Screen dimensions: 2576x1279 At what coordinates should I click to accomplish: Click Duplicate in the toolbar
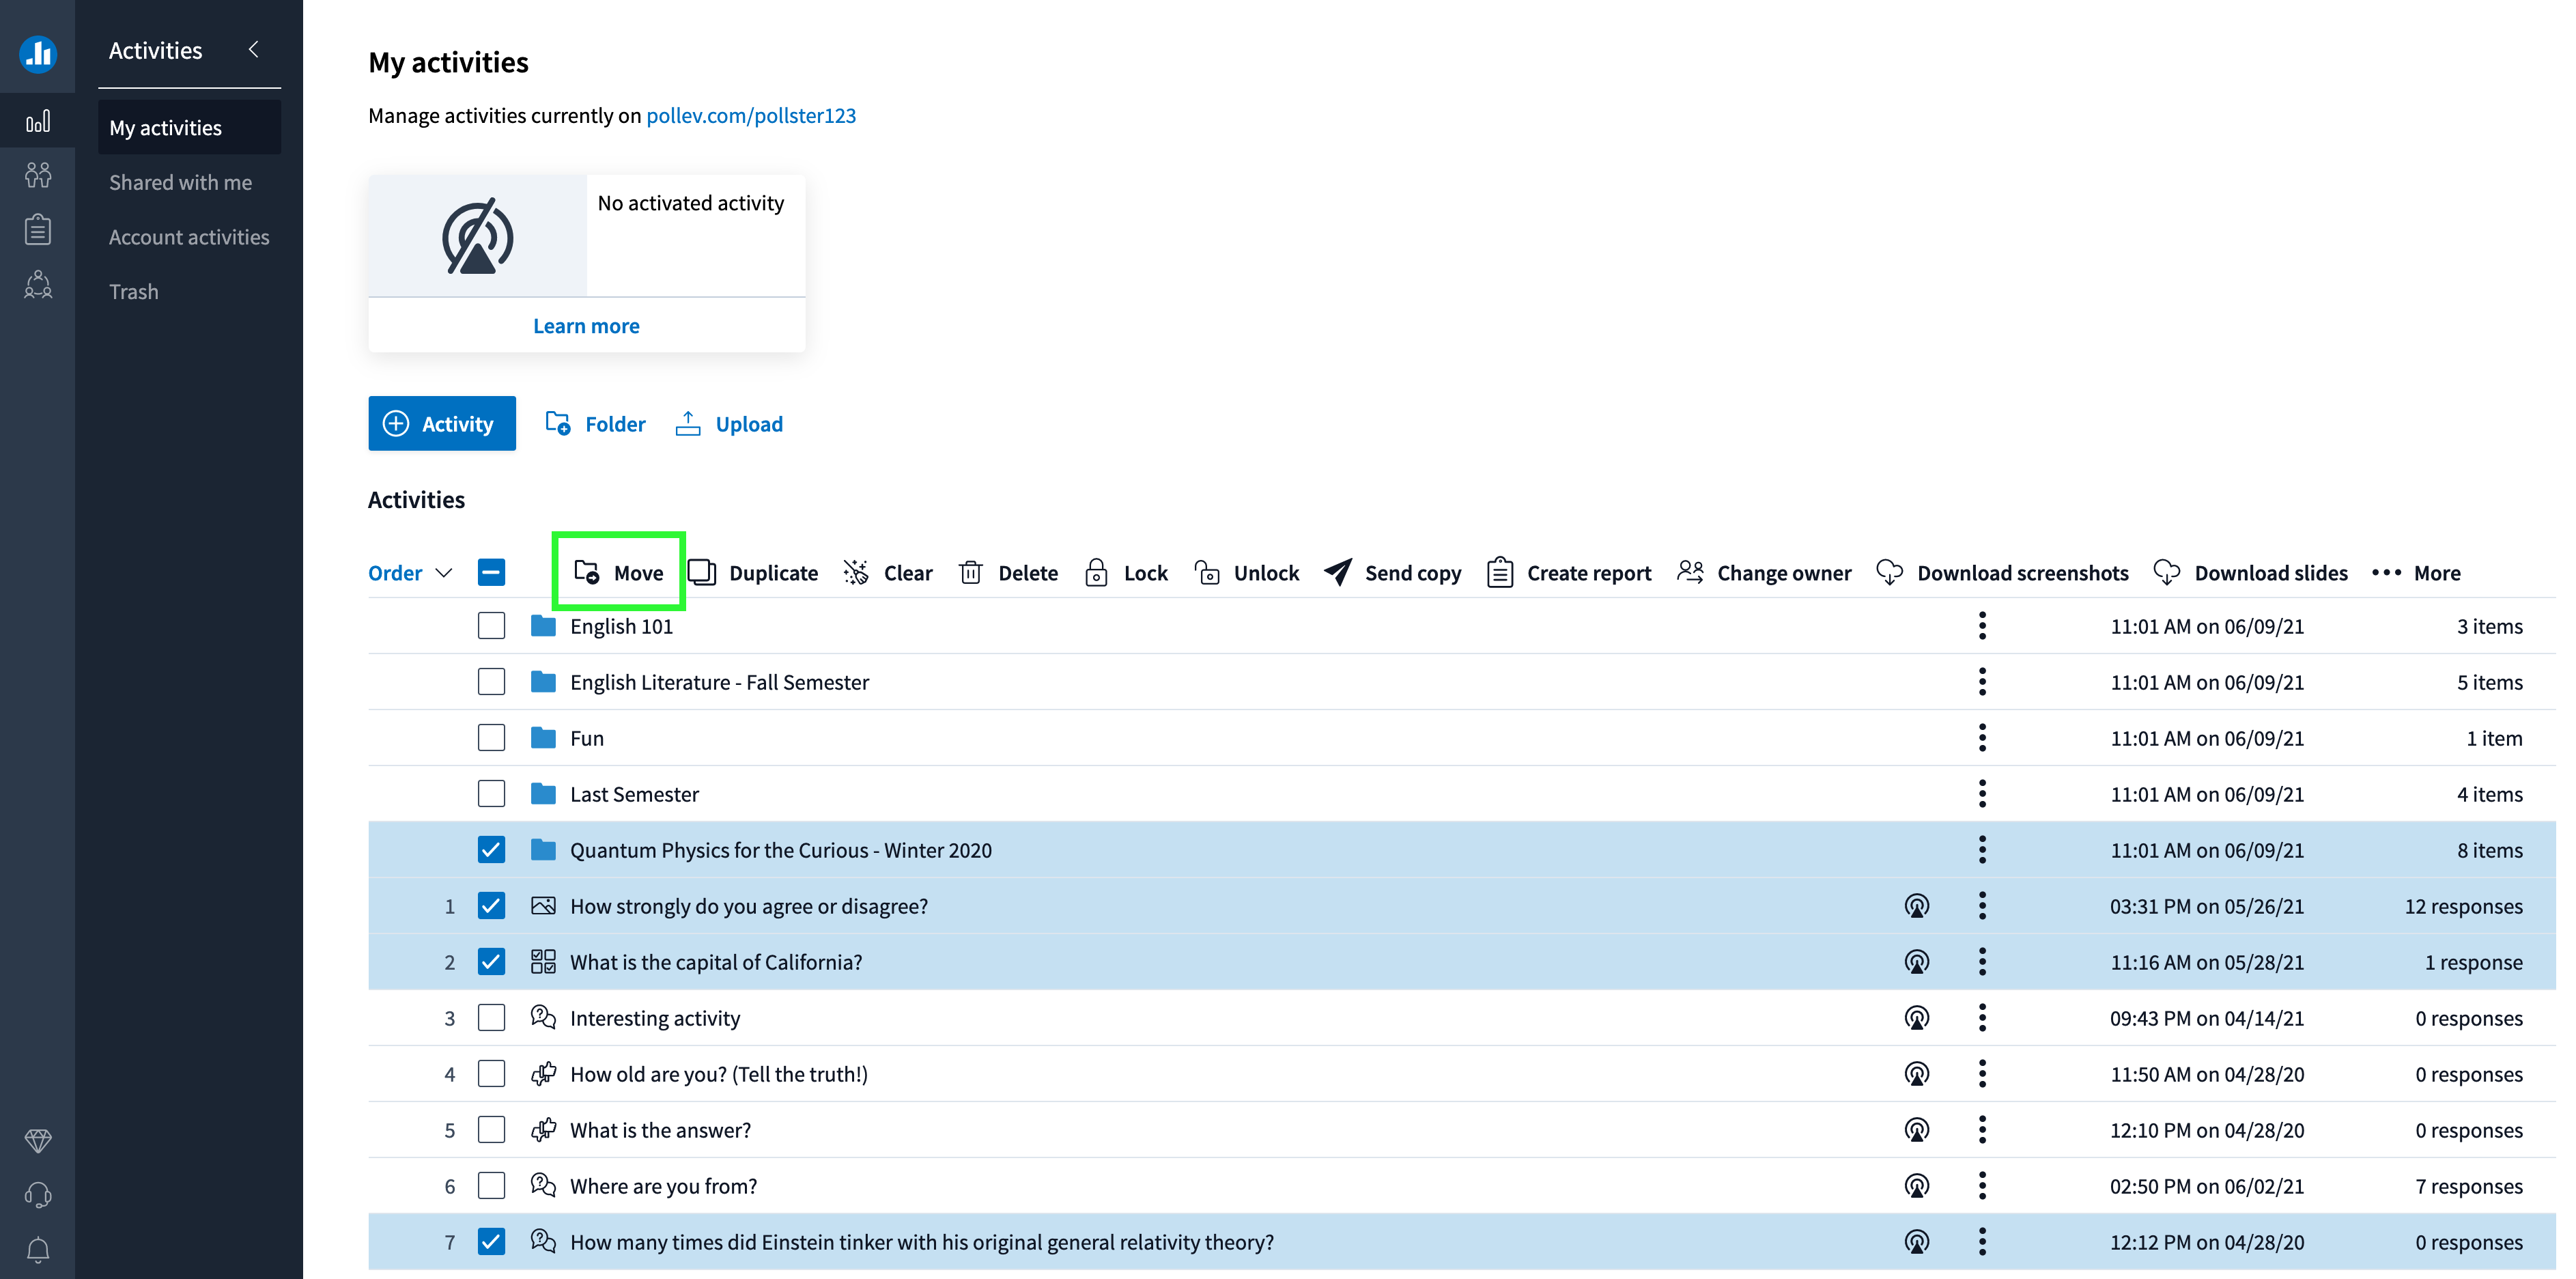tap(753, 573)
